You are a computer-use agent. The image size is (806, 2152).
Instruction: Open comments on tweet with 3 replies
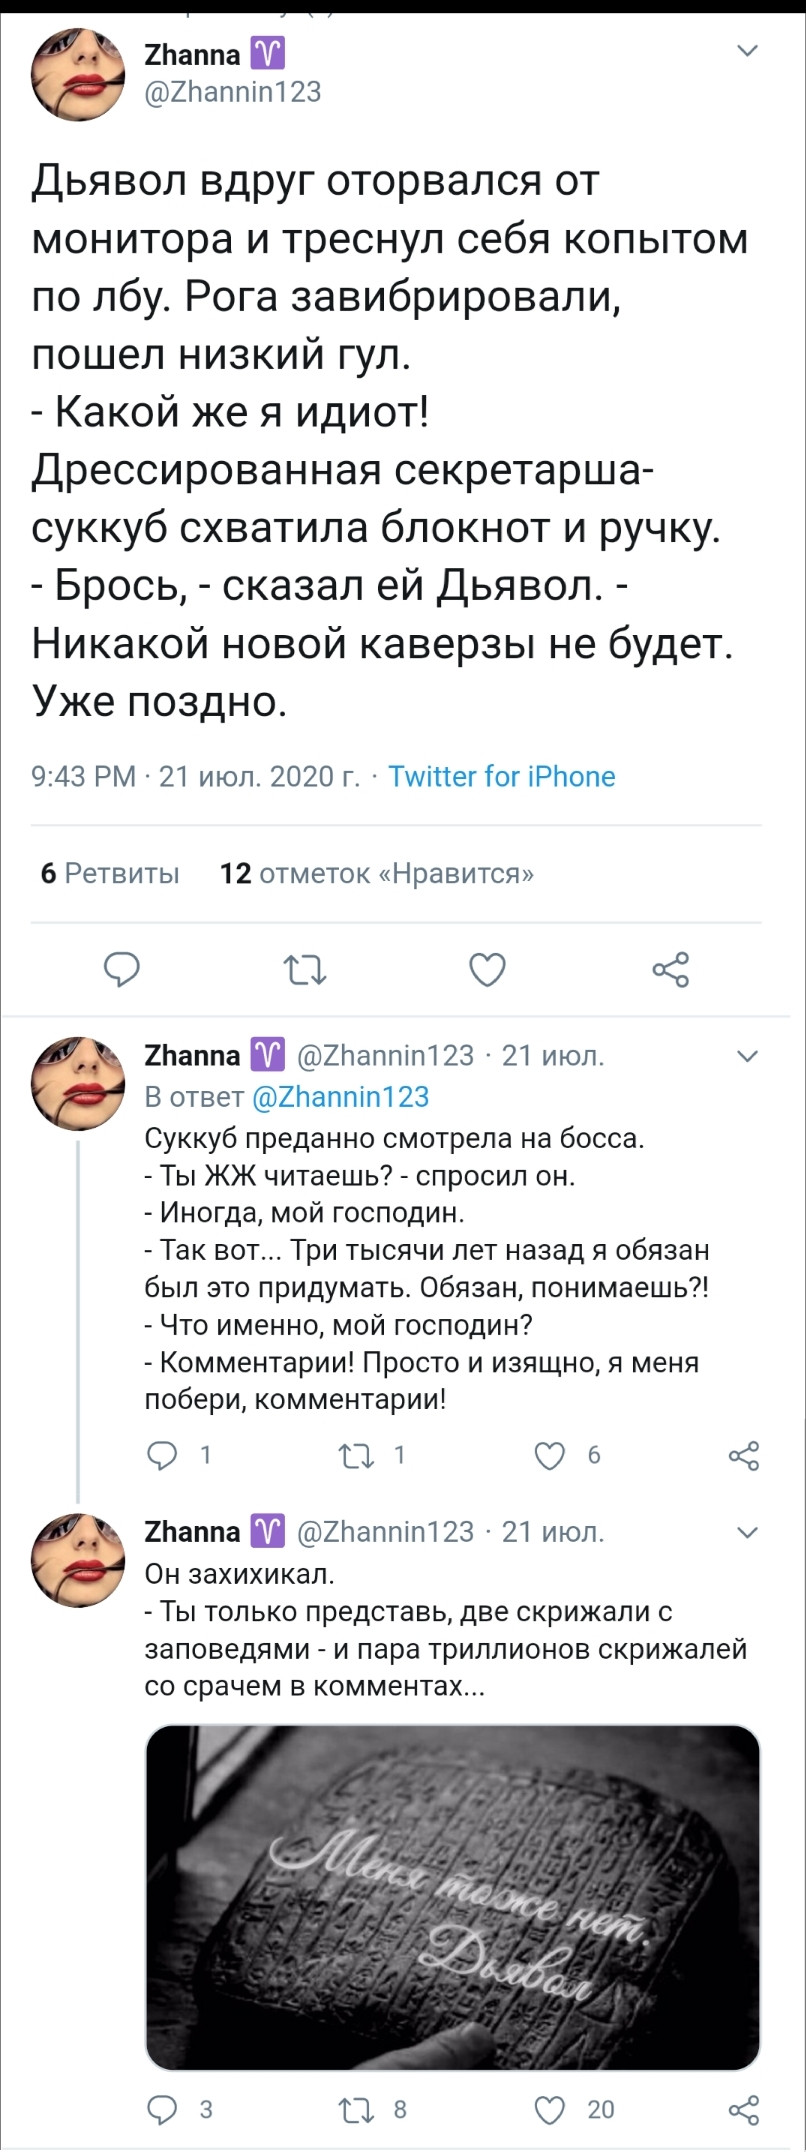pos(162,2109)
